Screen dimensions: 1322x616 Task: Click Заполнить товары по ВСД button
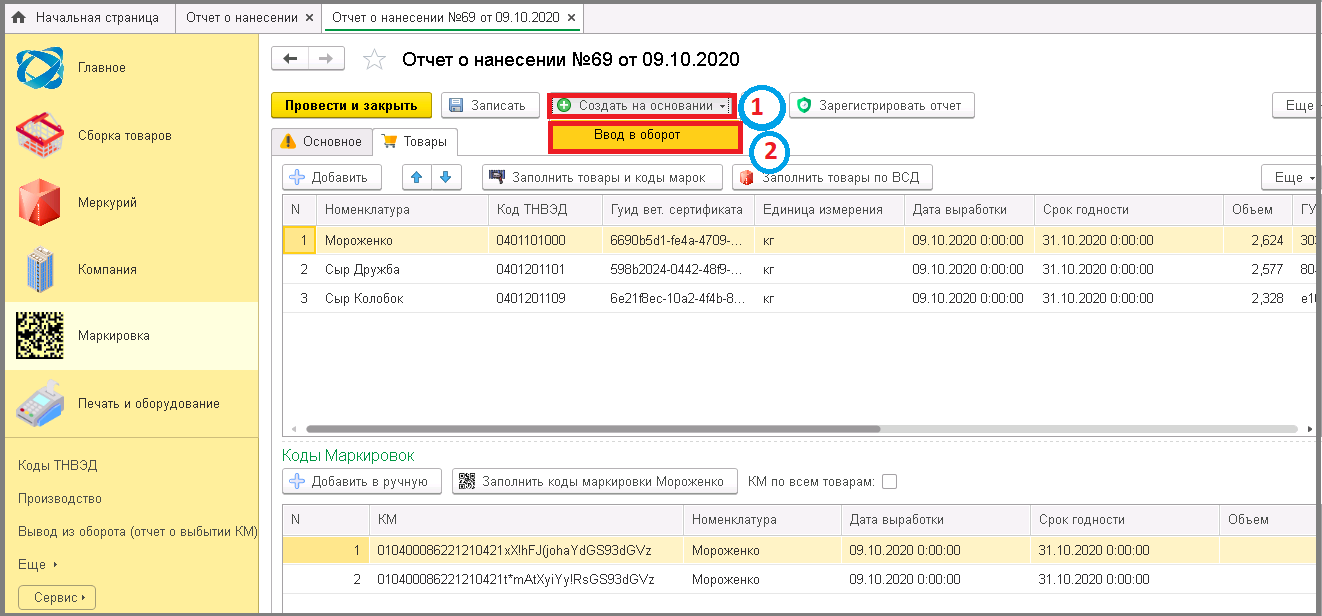point(832,177)
